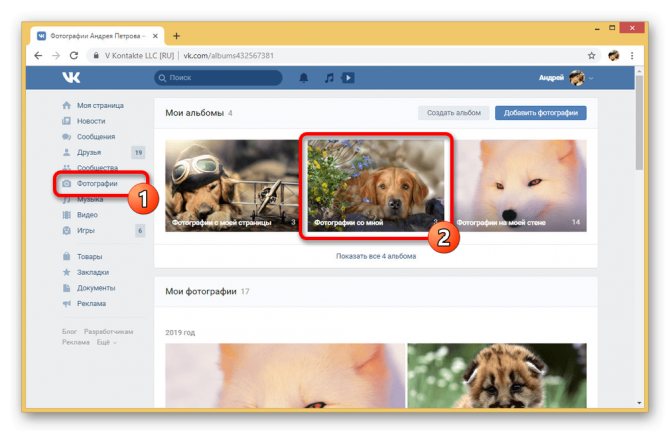The width and height of the screenshot is (670, 434).
Task: Click the Мои альбомы heading
Action: pos(194,113)
